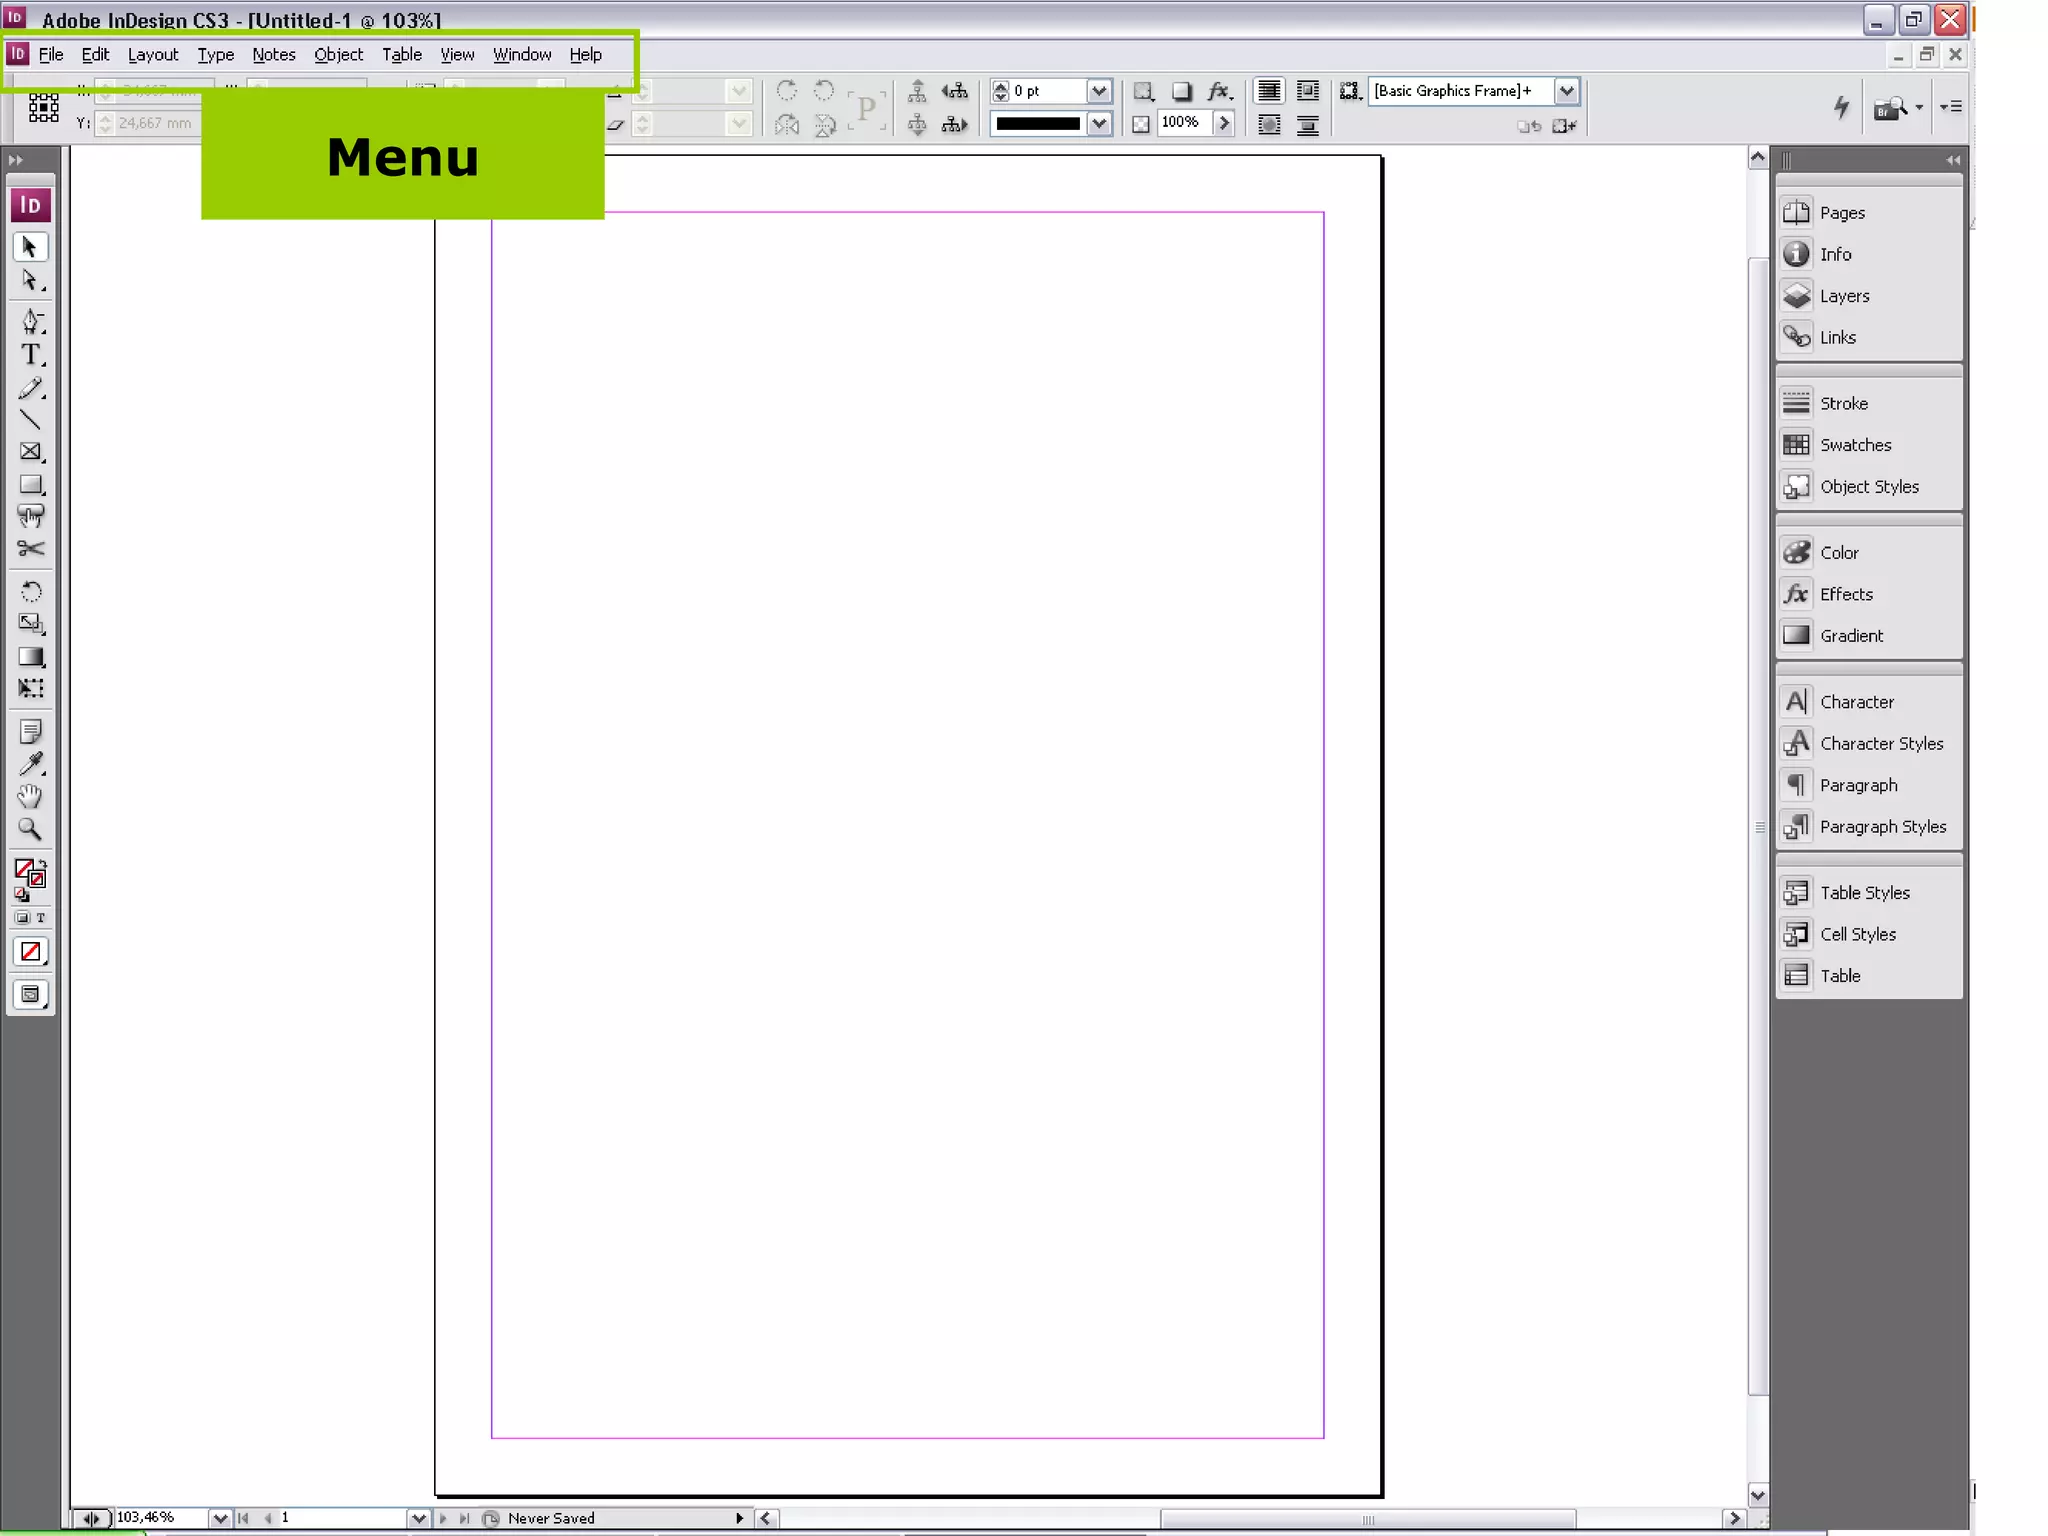Open the Object menu

pos(338,55)
